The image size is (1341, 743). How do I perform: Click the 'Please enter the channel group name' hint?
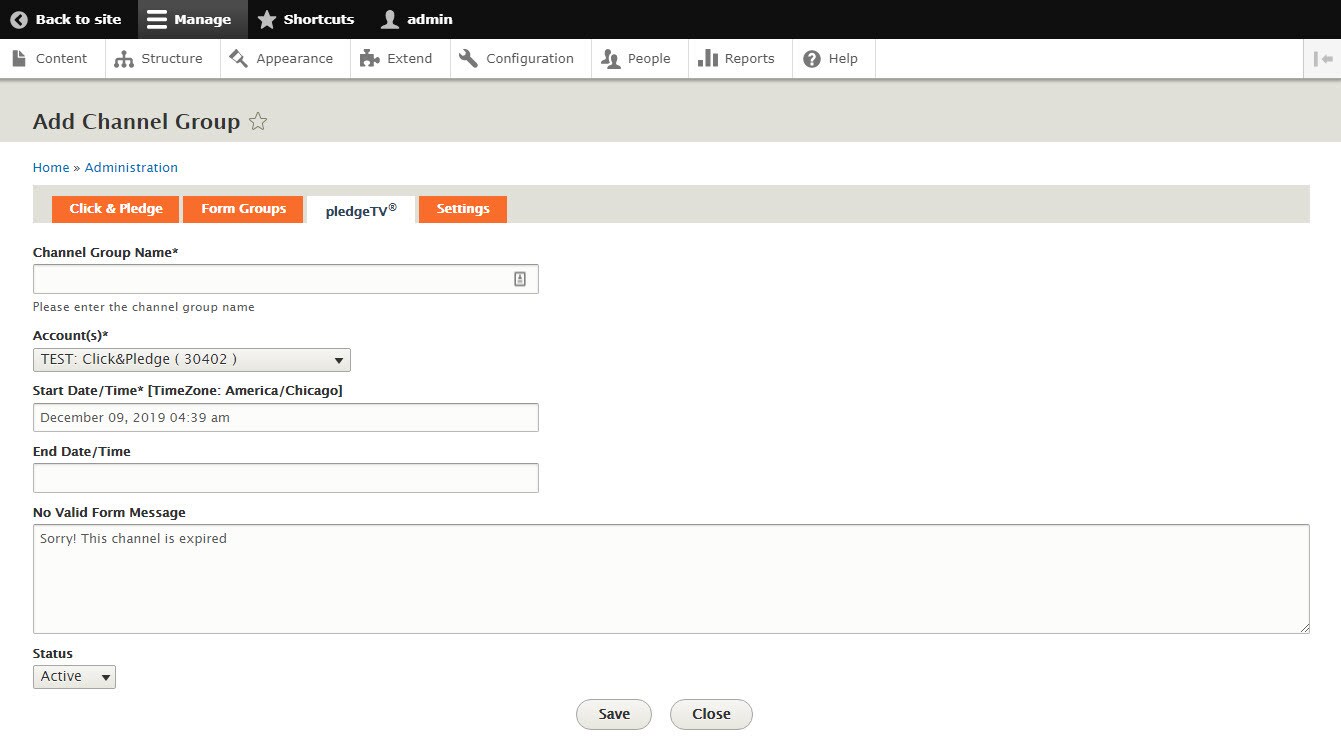(x=144, y=307)
